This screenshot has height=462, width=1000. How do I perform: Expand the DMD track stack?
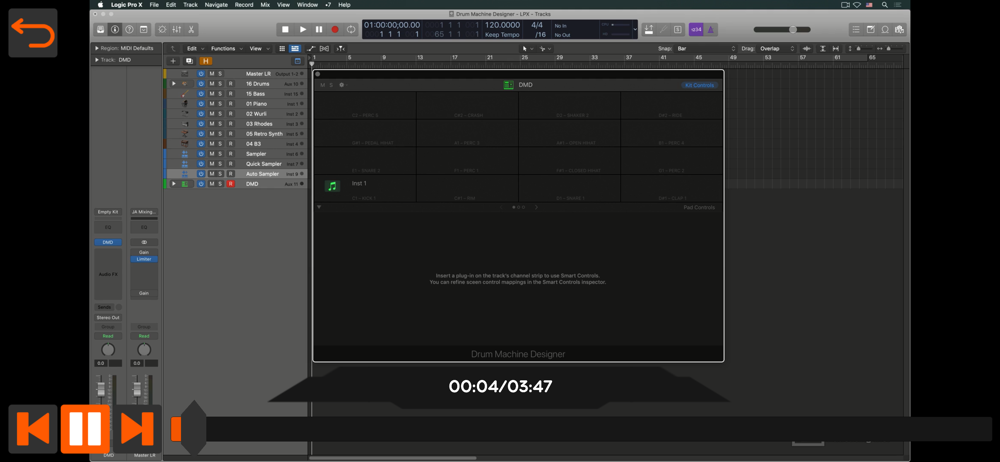click(x=173, y=184)
